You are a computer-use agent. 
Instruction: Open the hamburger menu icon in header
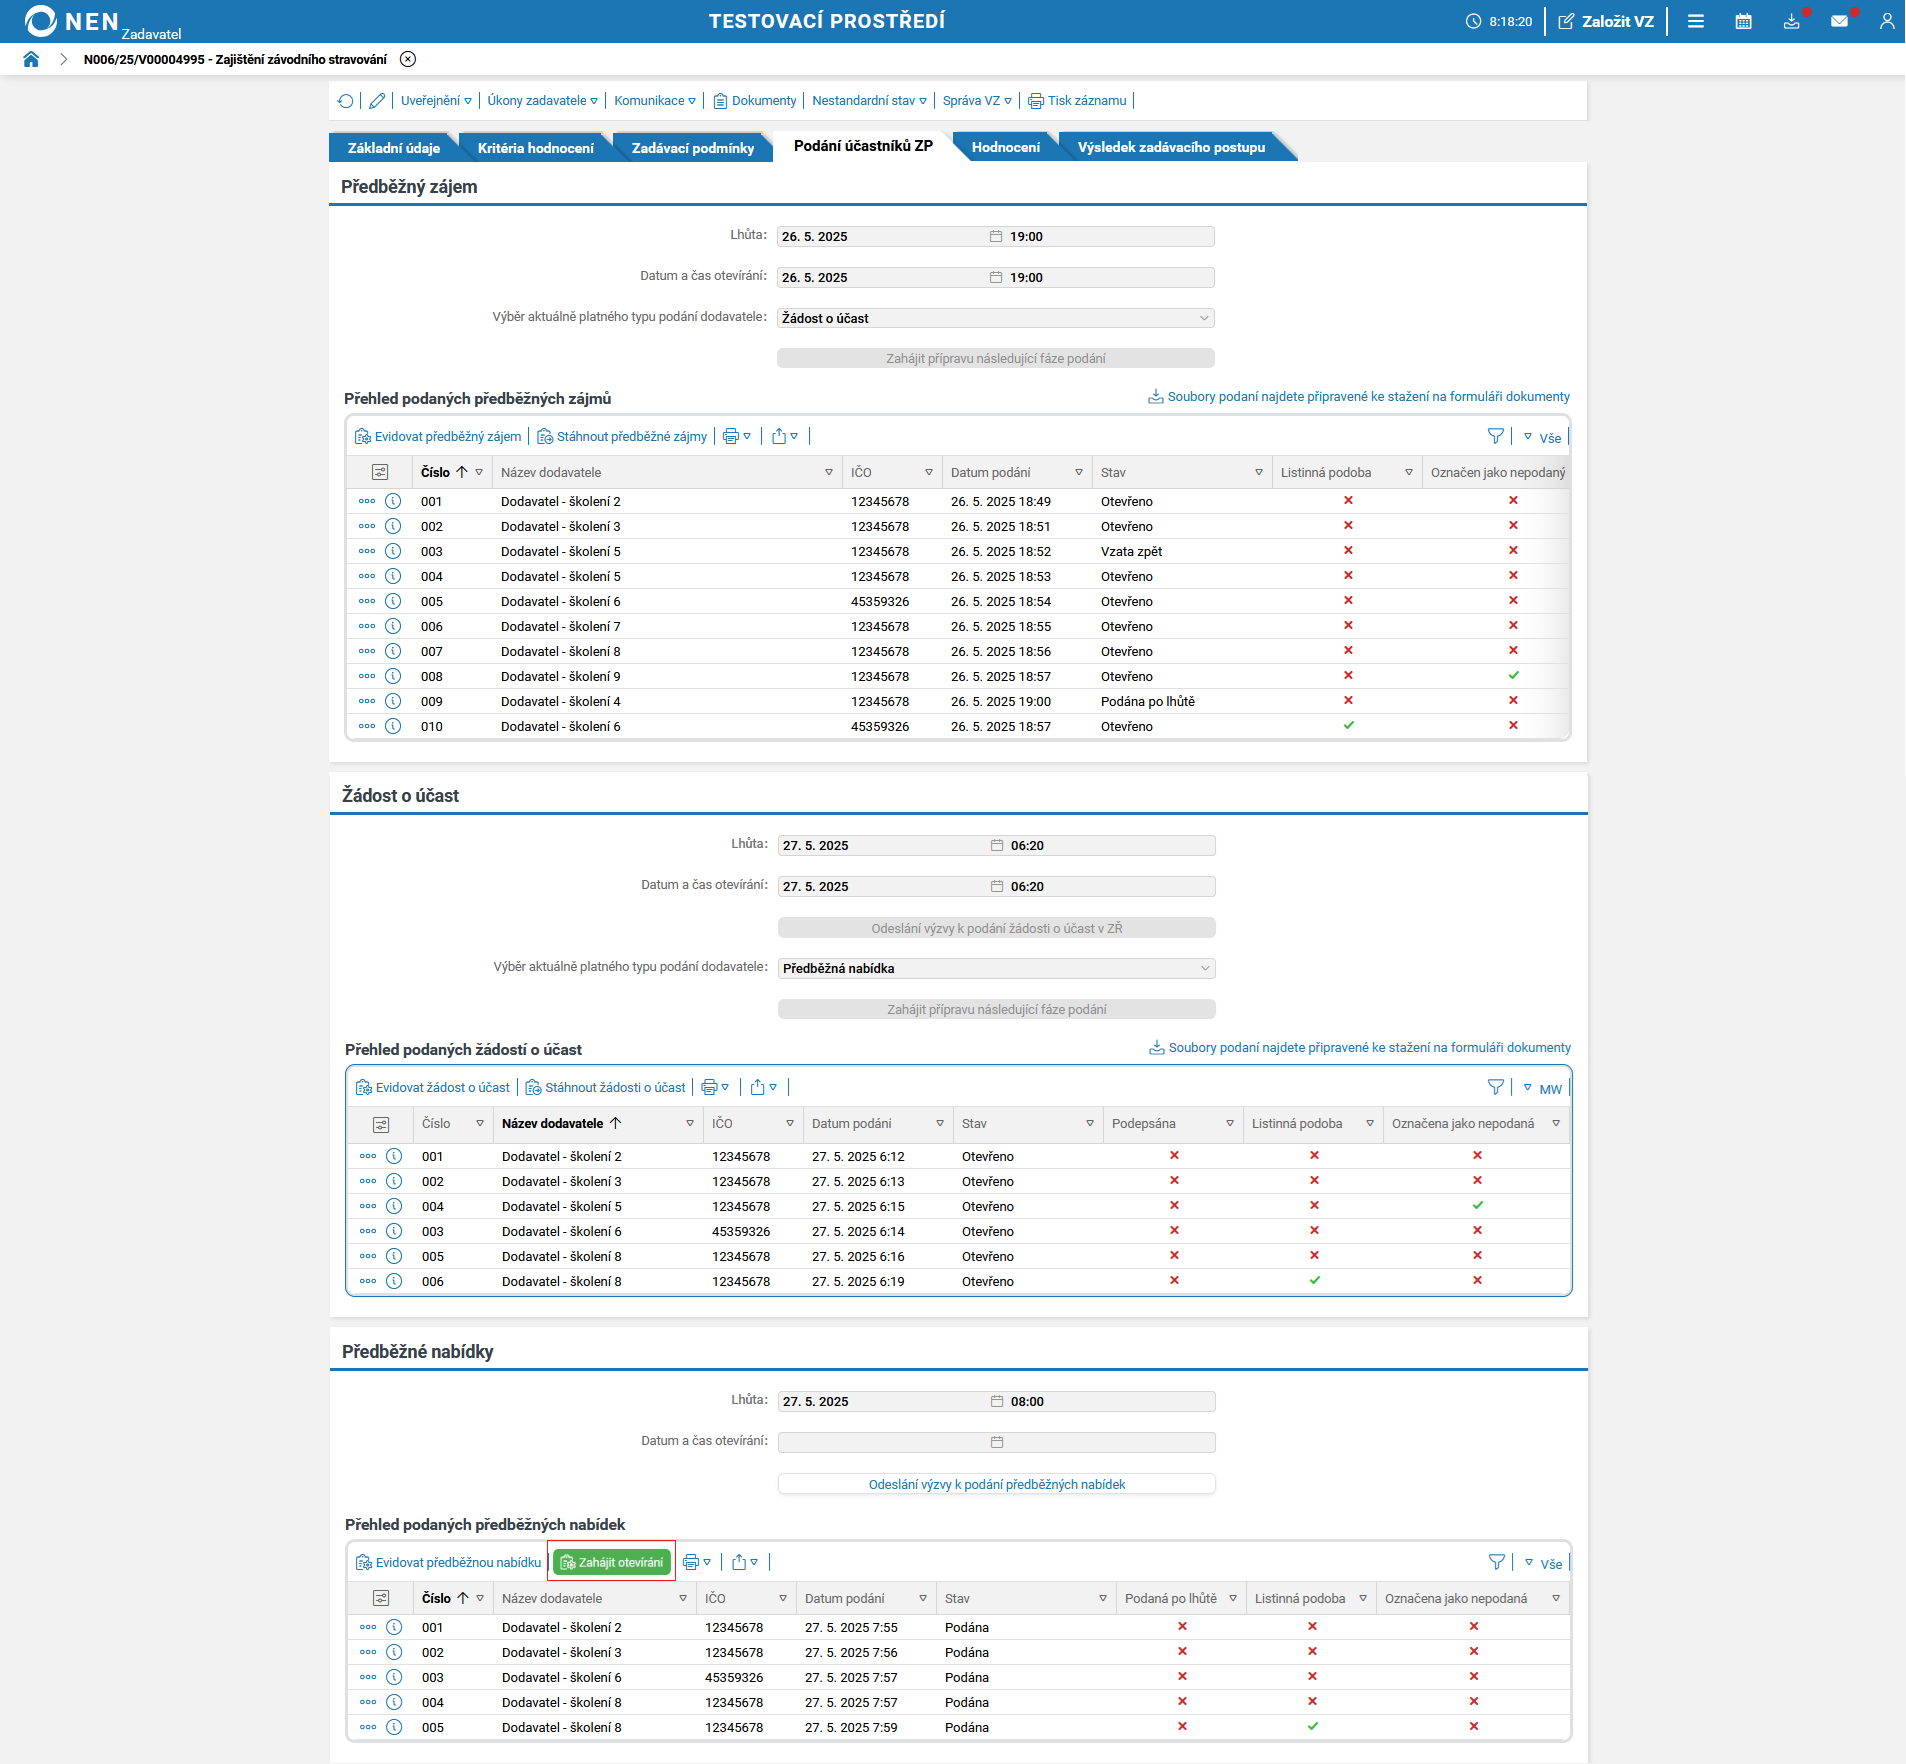[x=1696, y=21]
